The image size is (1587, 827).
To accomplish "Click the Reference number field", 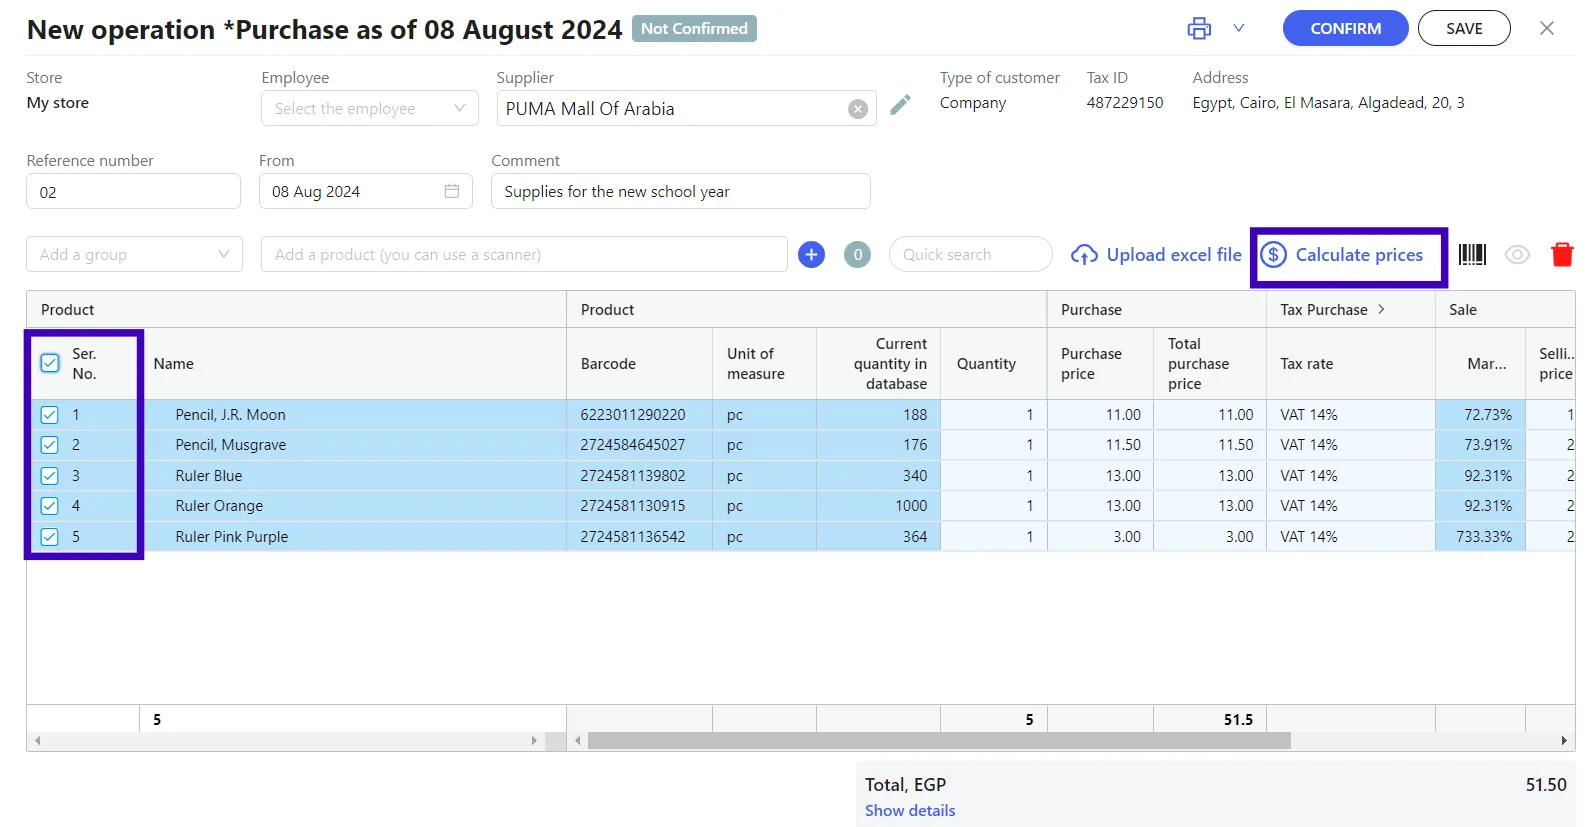I will pyautogui.click(x=133, y=192).
